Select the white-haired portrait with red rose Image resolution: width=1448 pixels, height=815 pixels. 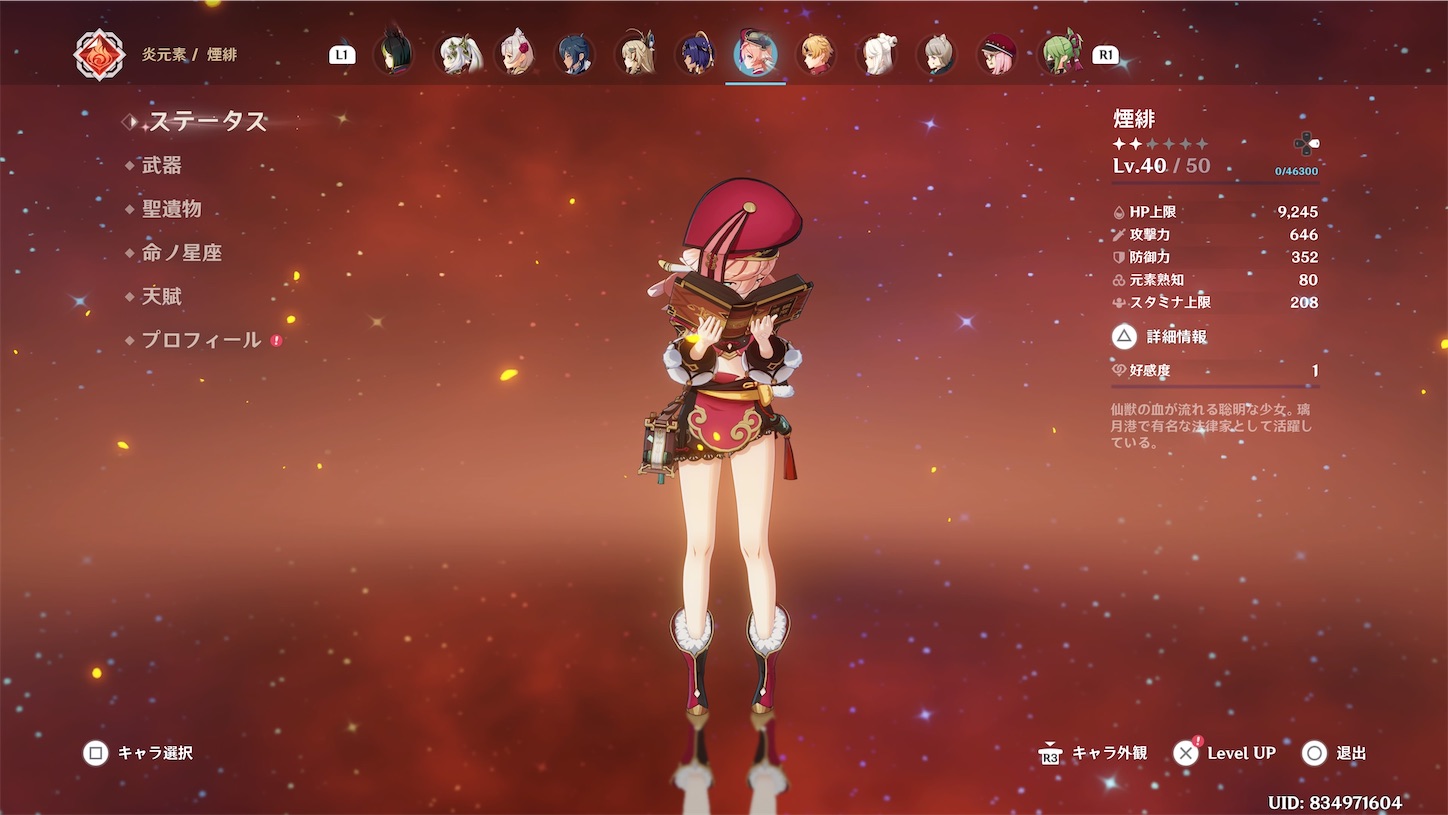pos(515,54)
